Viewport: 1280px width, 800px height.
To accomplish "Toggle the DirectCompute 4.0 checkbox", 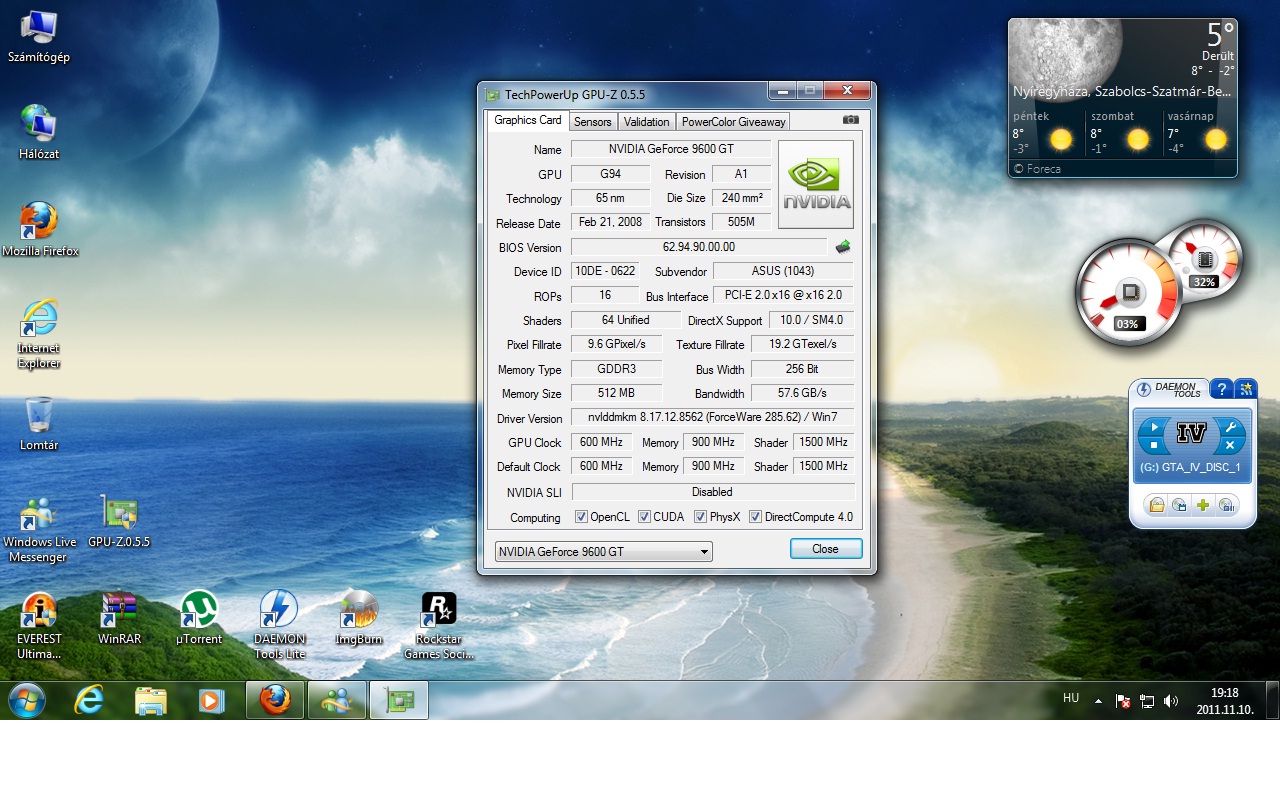I will coord(755,517).
